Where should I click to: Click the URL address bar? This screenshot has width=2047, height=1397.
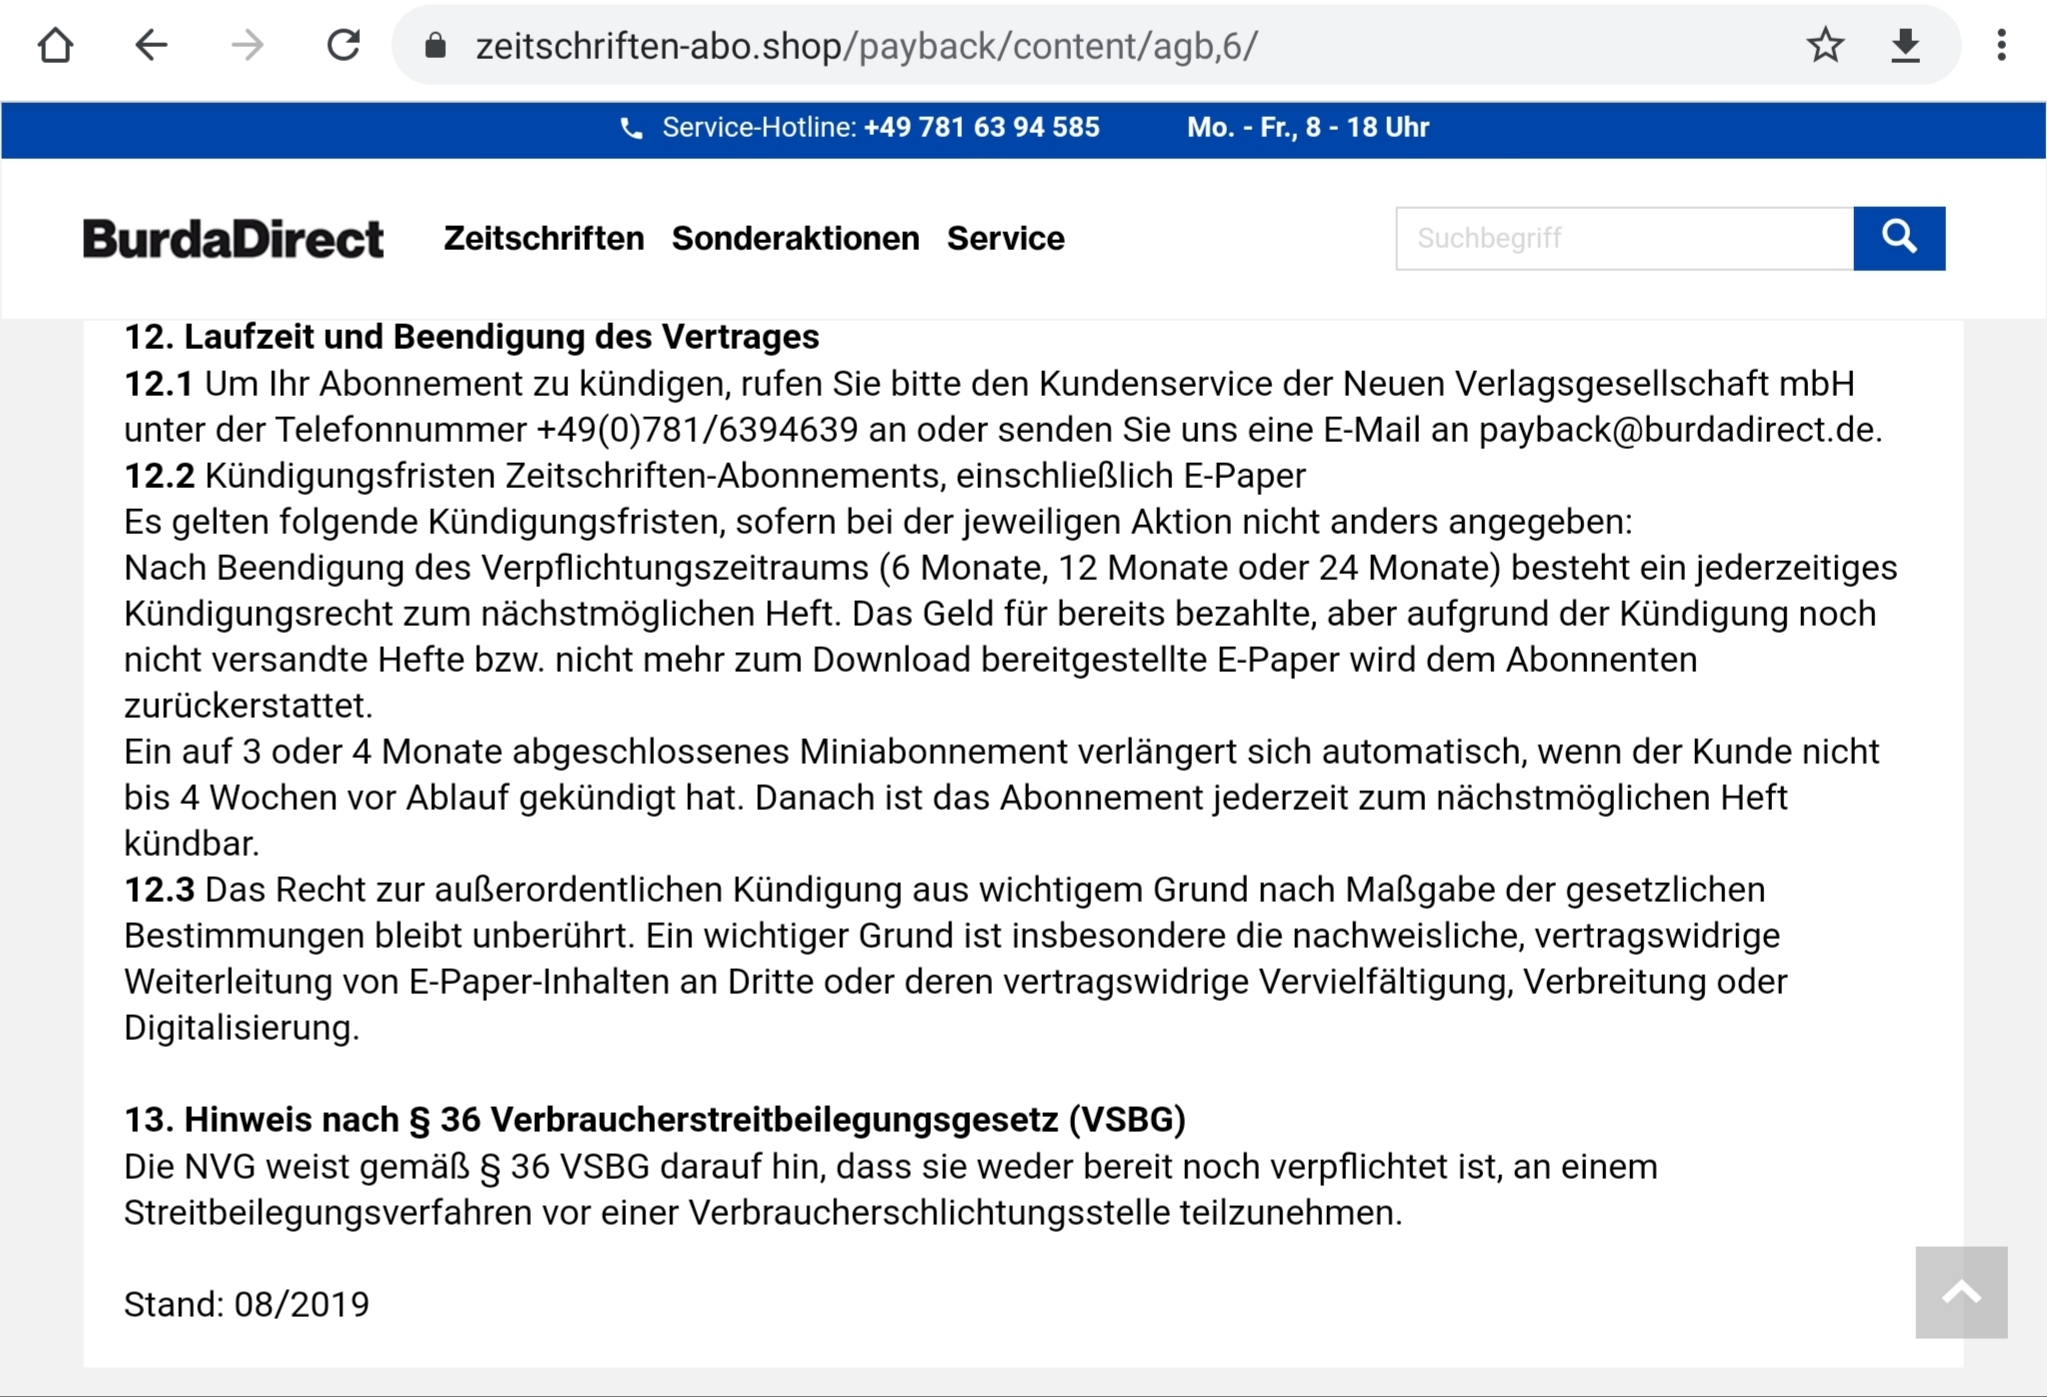[x=1100, y=46]
